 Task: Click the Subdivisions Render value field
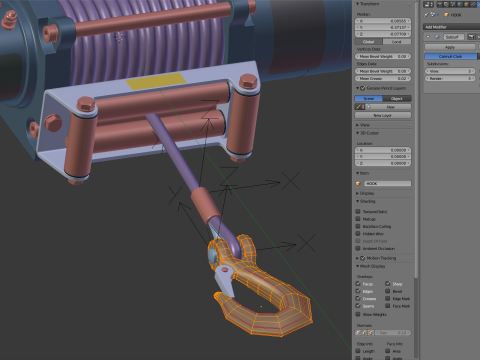pyautogui.click(x=450, y=78)
